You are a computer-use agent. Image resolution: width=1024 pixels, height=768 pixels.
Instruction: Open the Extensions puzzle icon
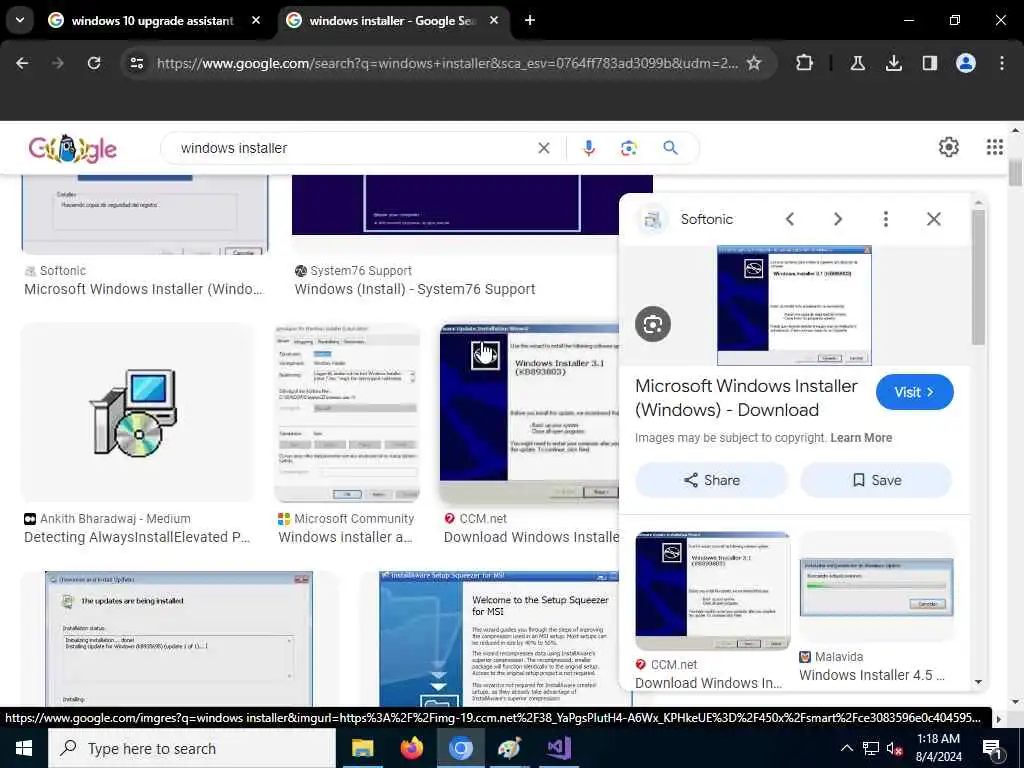tap(805, 63)
